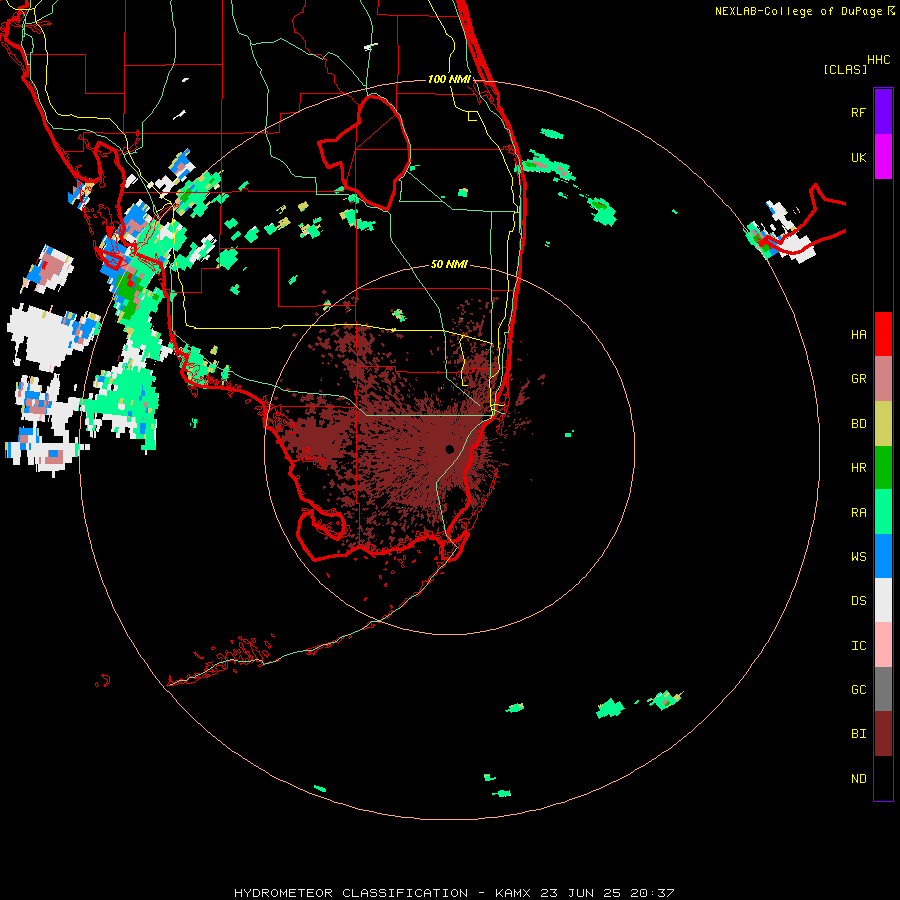Click the WS legend label

tap(858, 556)
